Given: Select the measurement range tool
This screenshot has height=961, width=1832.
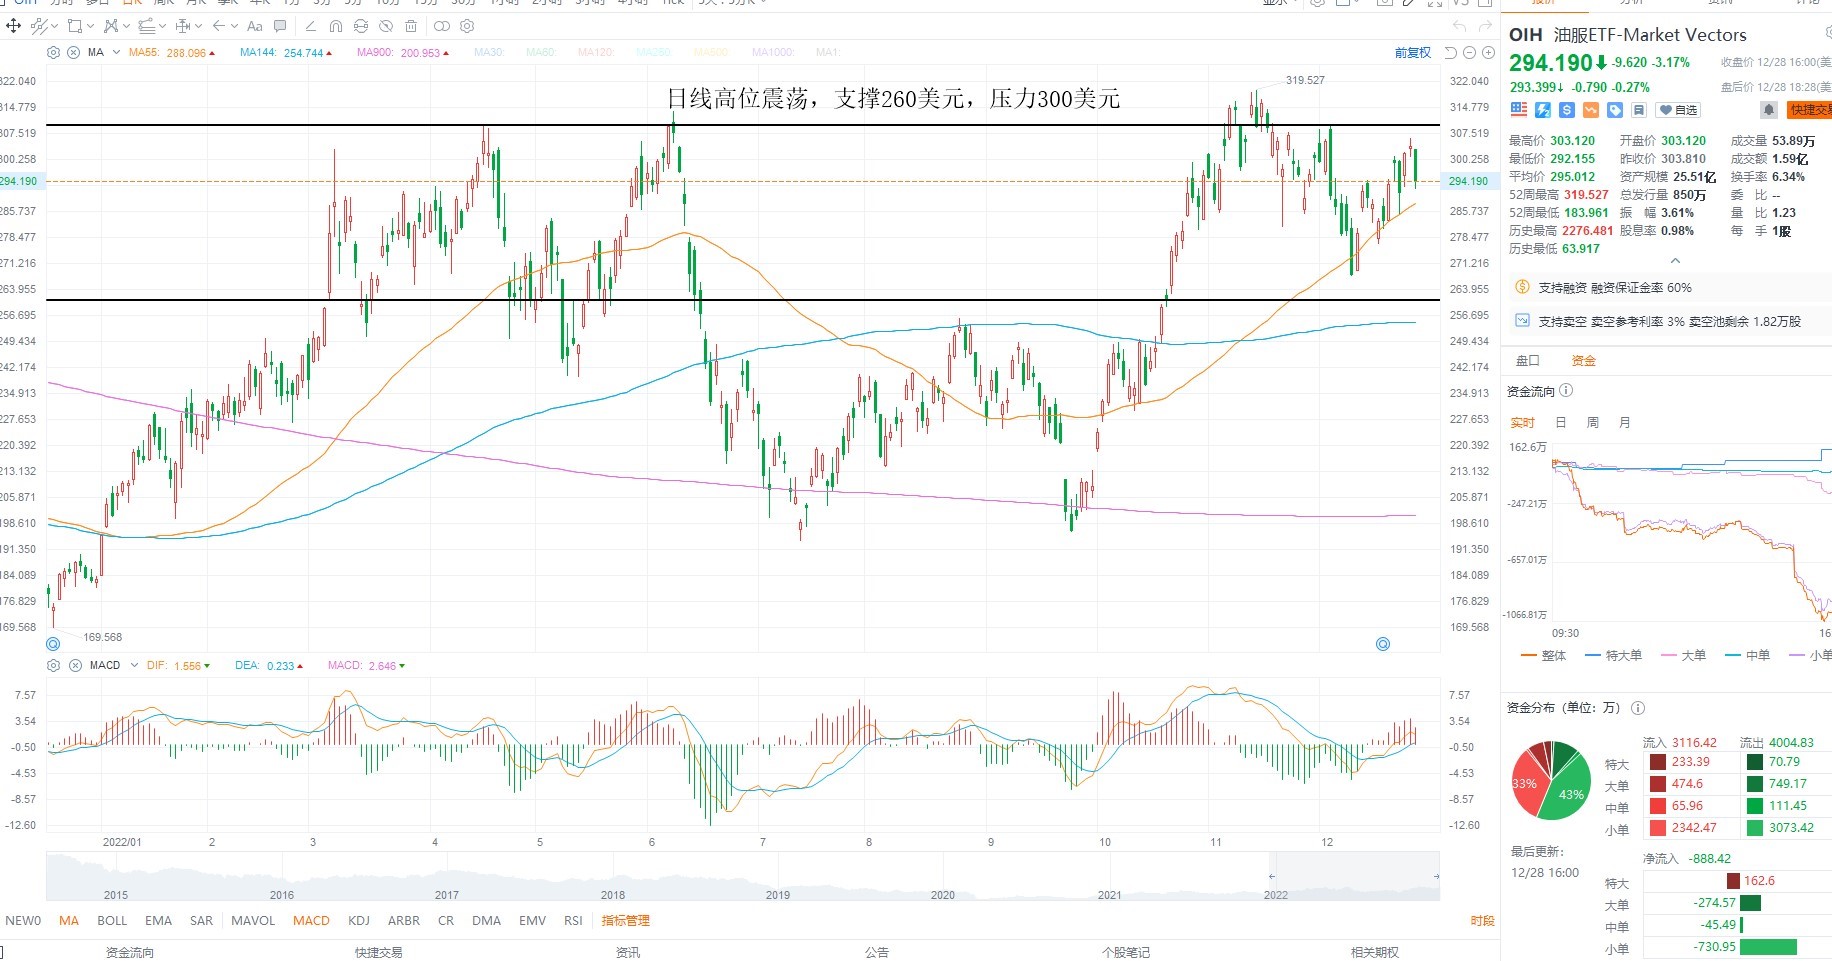Looking at the screenshot, I should [x=183, y=26].
